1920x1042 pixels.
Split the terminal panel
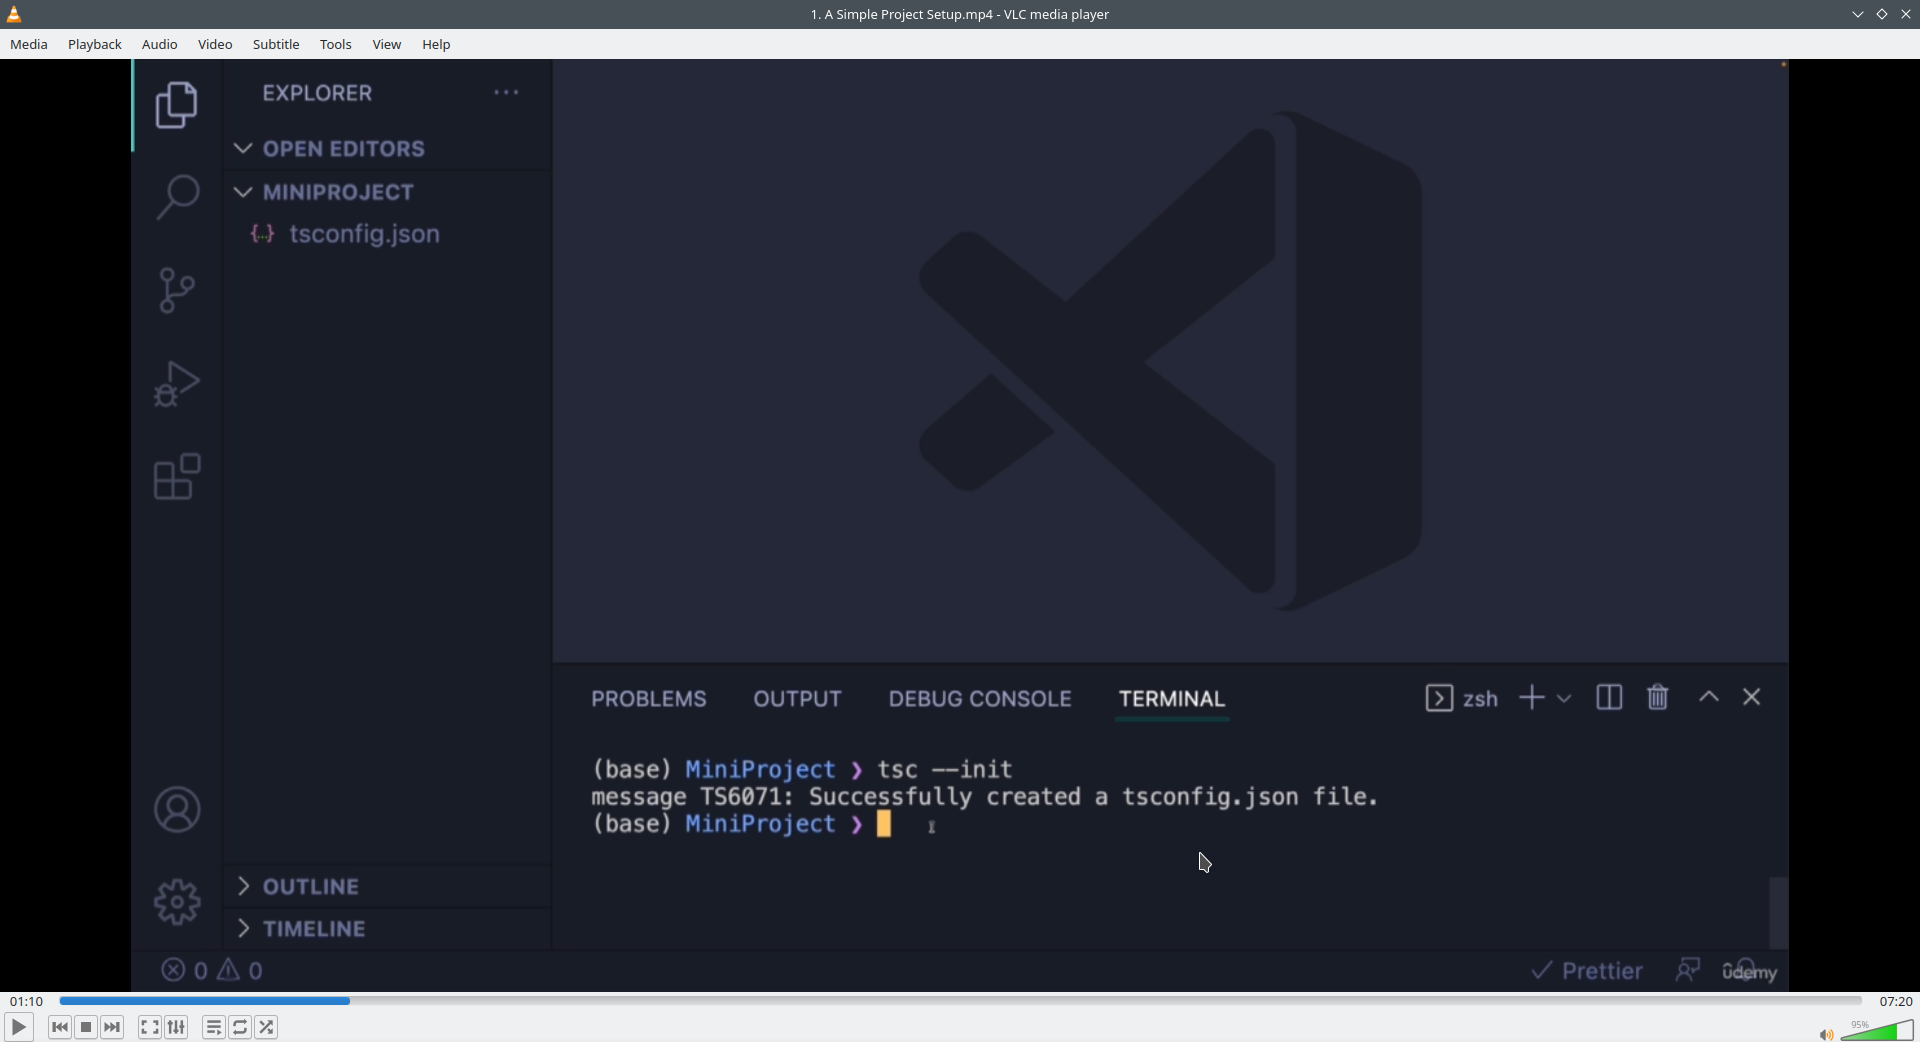coord(1609,698)
